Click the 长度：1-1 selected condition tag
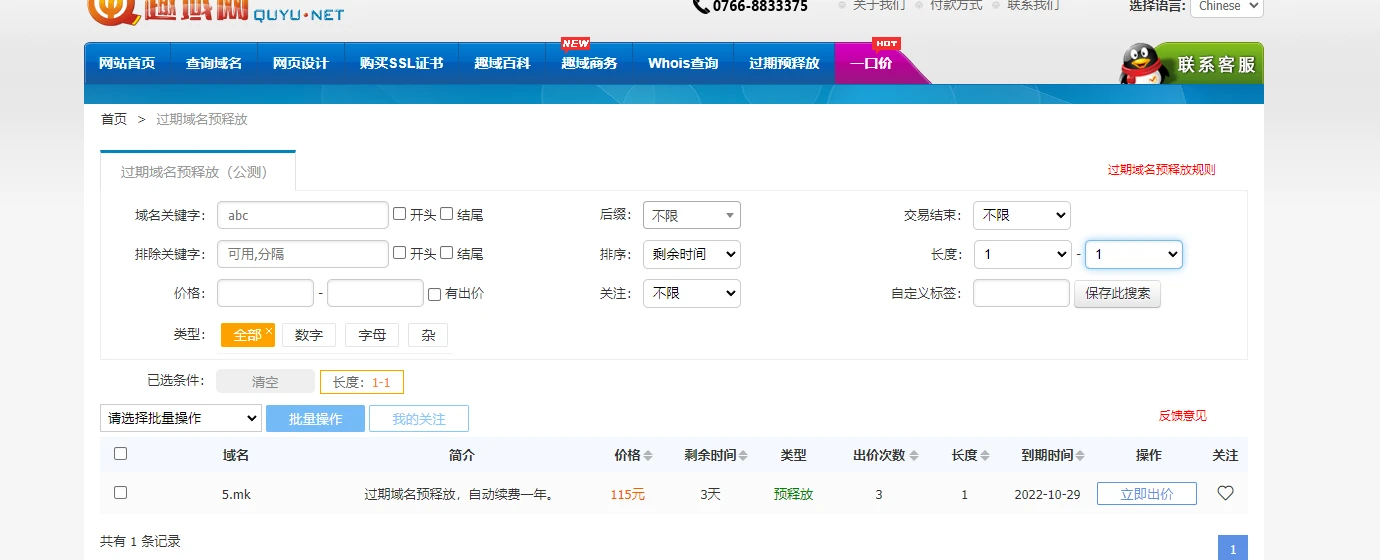1380x560 pixels. [362, 382]
